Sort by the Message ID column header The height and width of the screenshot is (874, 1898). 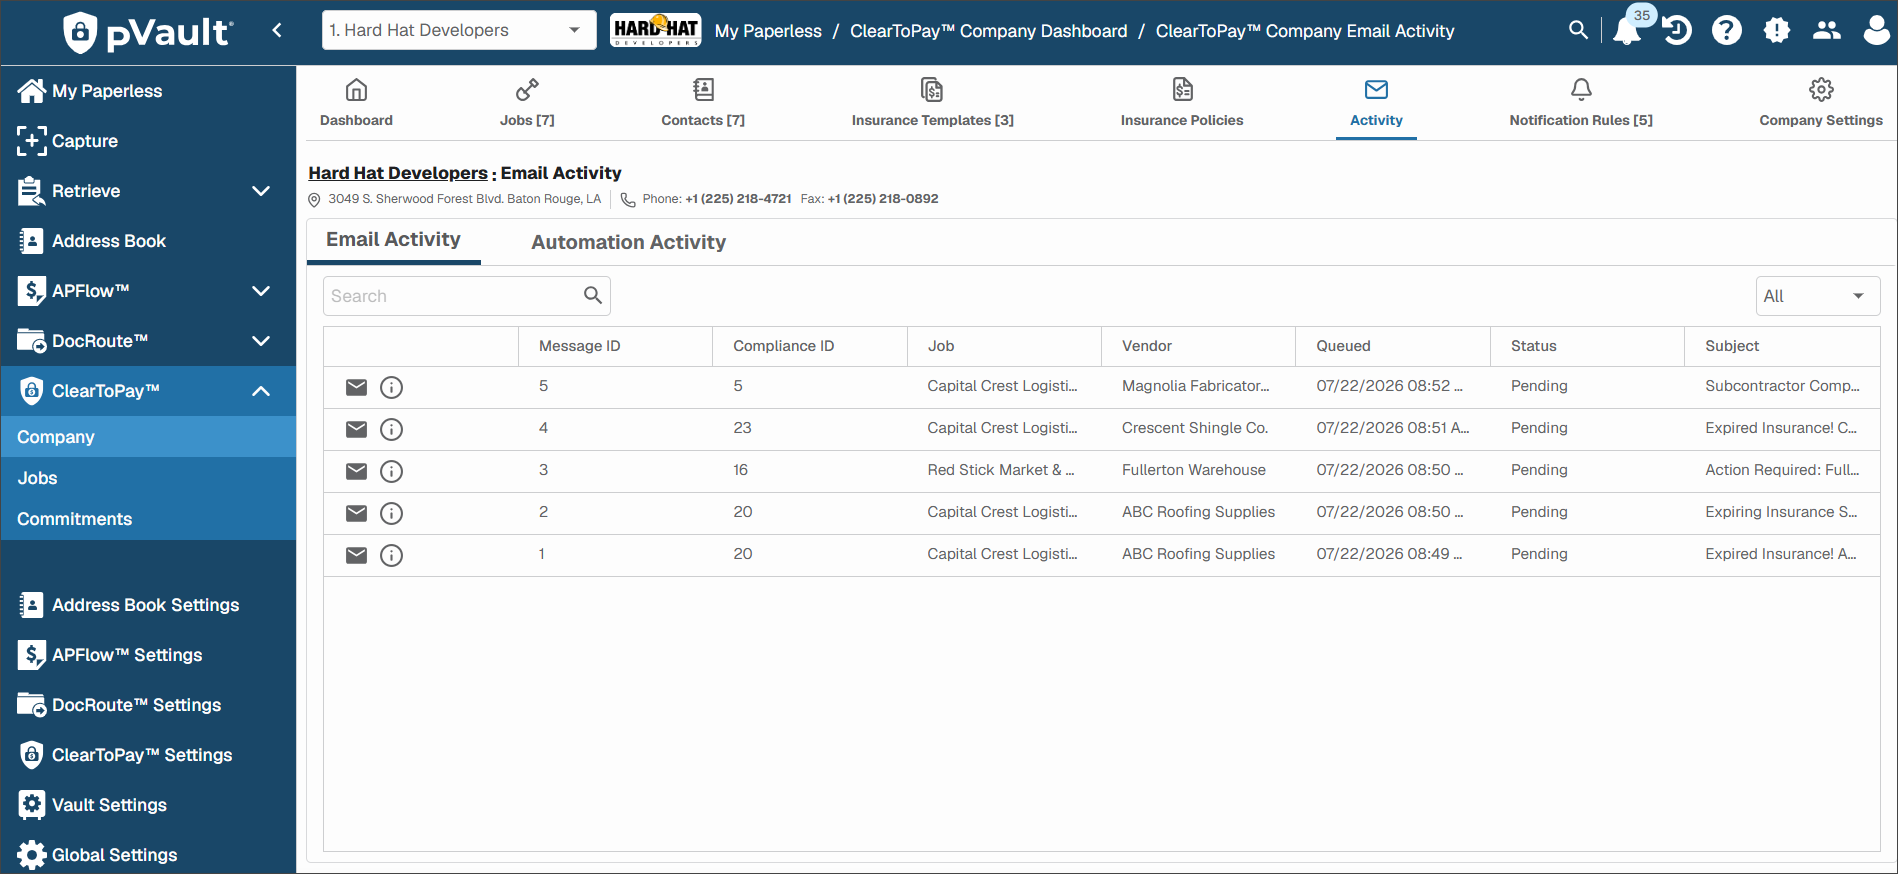(615, 346)
